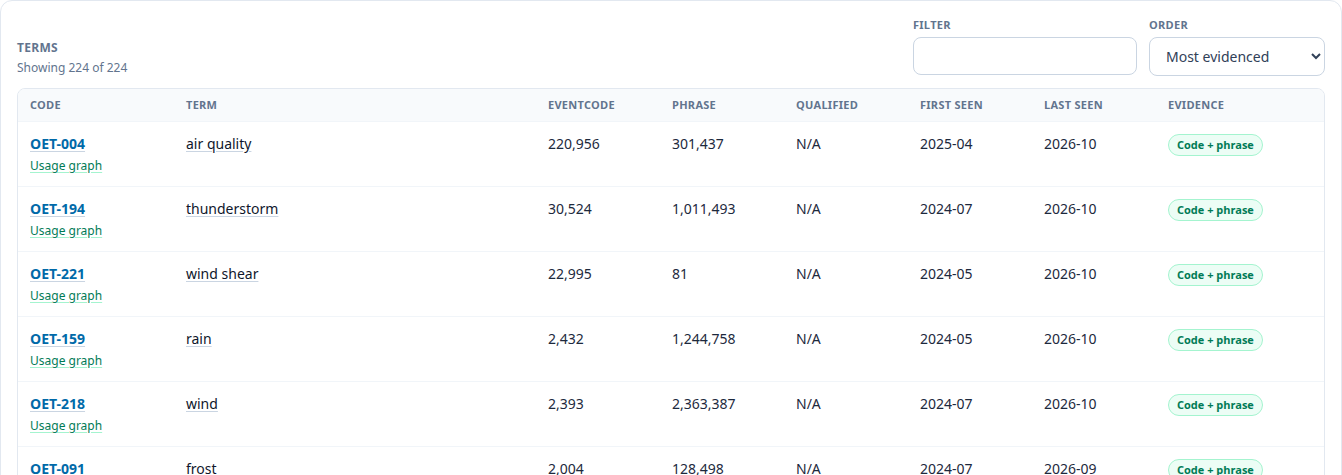Click phrase count 301,437
Screen dimensions: 1342x475
698,144
